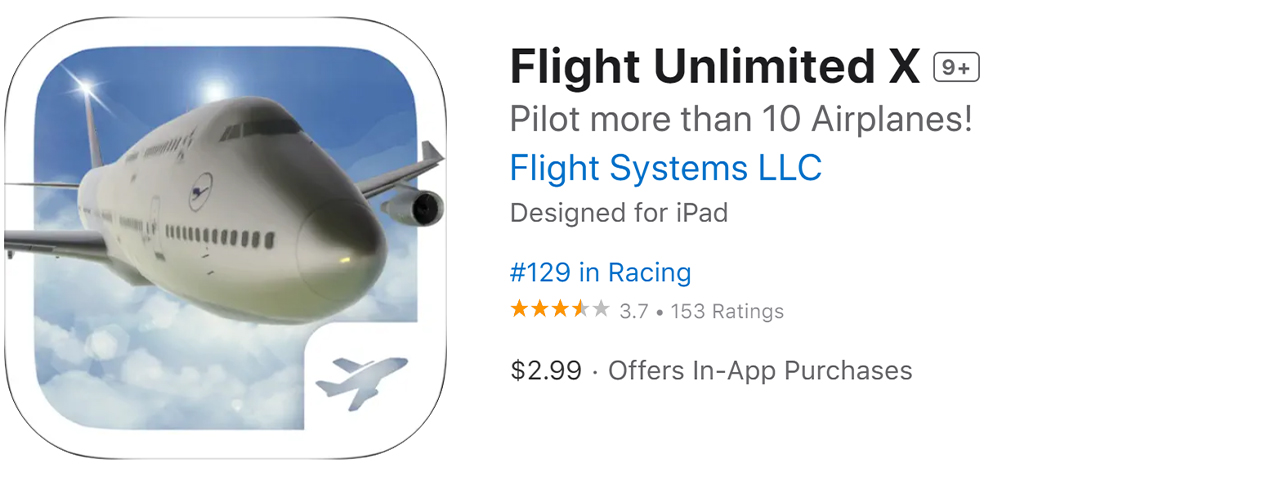The width and height of the screenshot is (1280, 477).
Task: Click the Flight Unlimited X title
Action: 714,68
